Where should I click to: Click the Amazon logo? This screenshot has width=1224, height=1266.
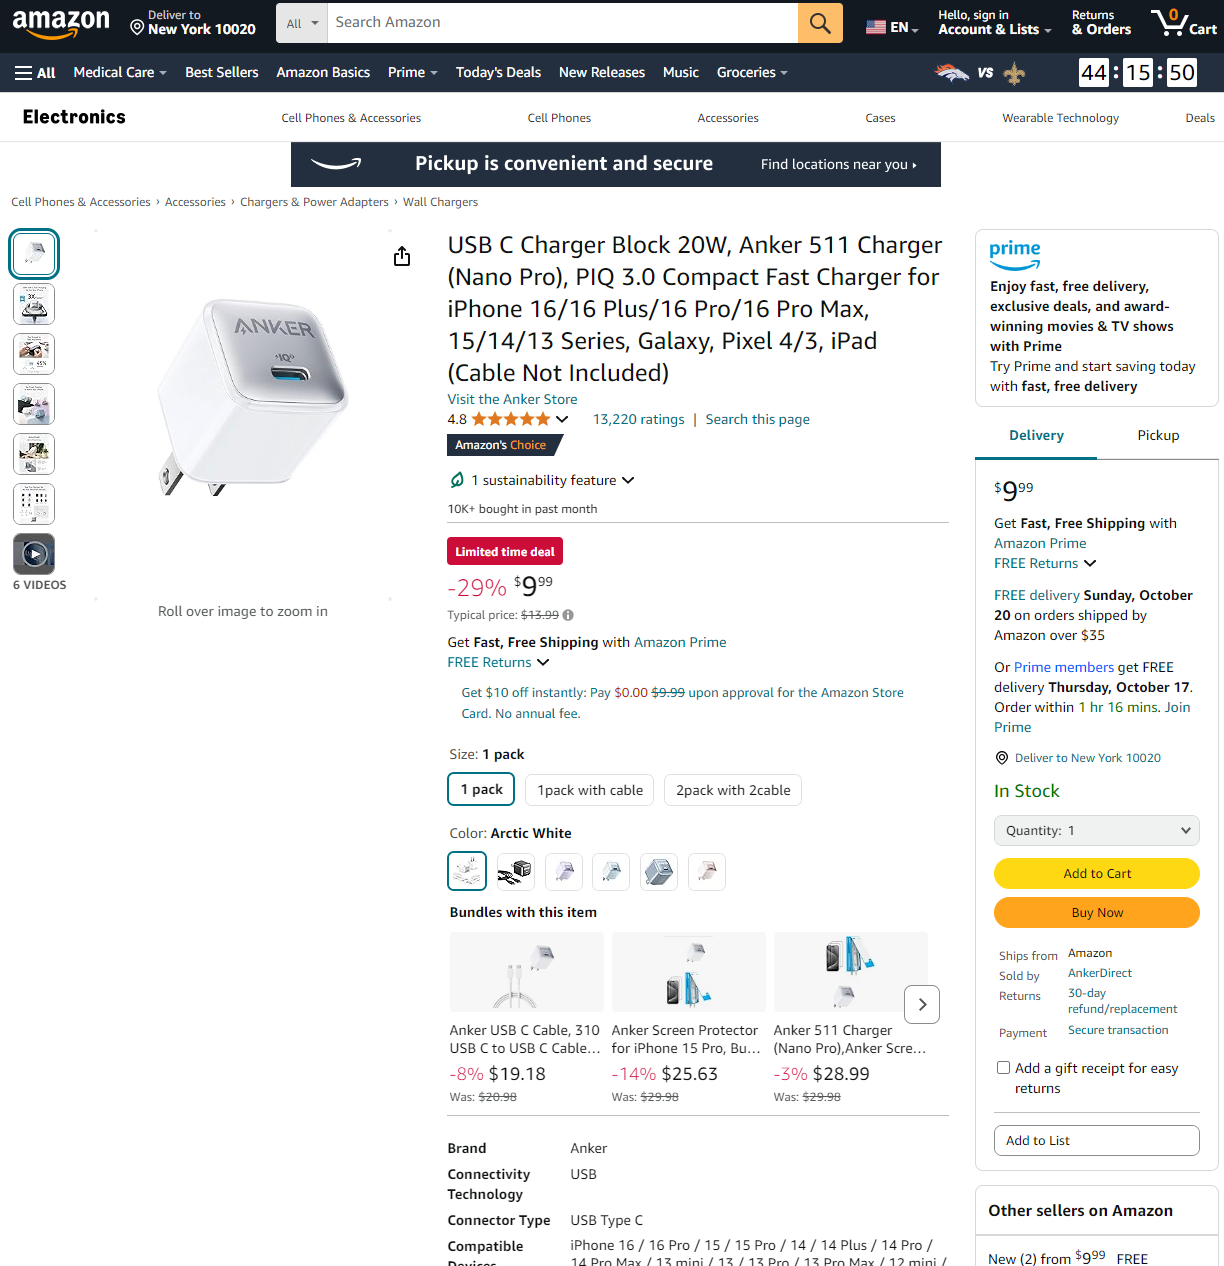click(61, 23)
